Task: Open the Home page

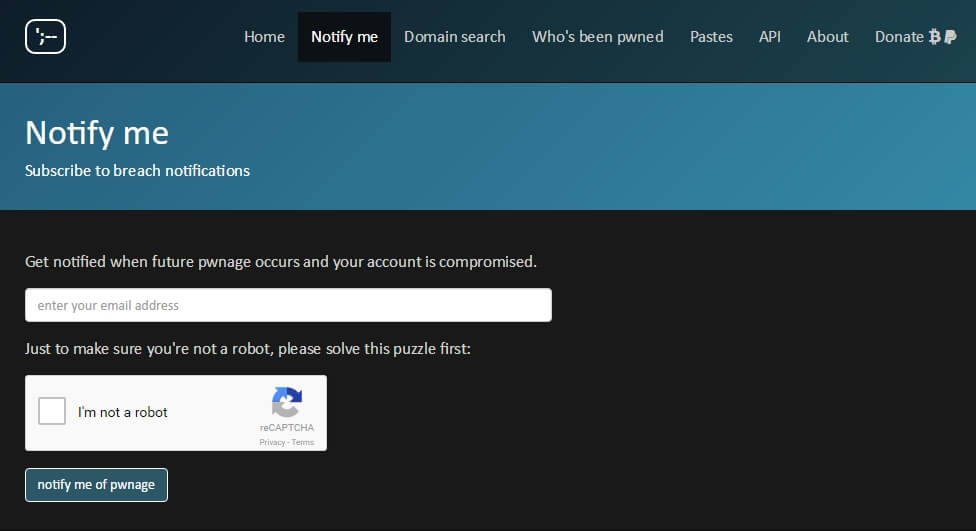Action: click(265, 37)
